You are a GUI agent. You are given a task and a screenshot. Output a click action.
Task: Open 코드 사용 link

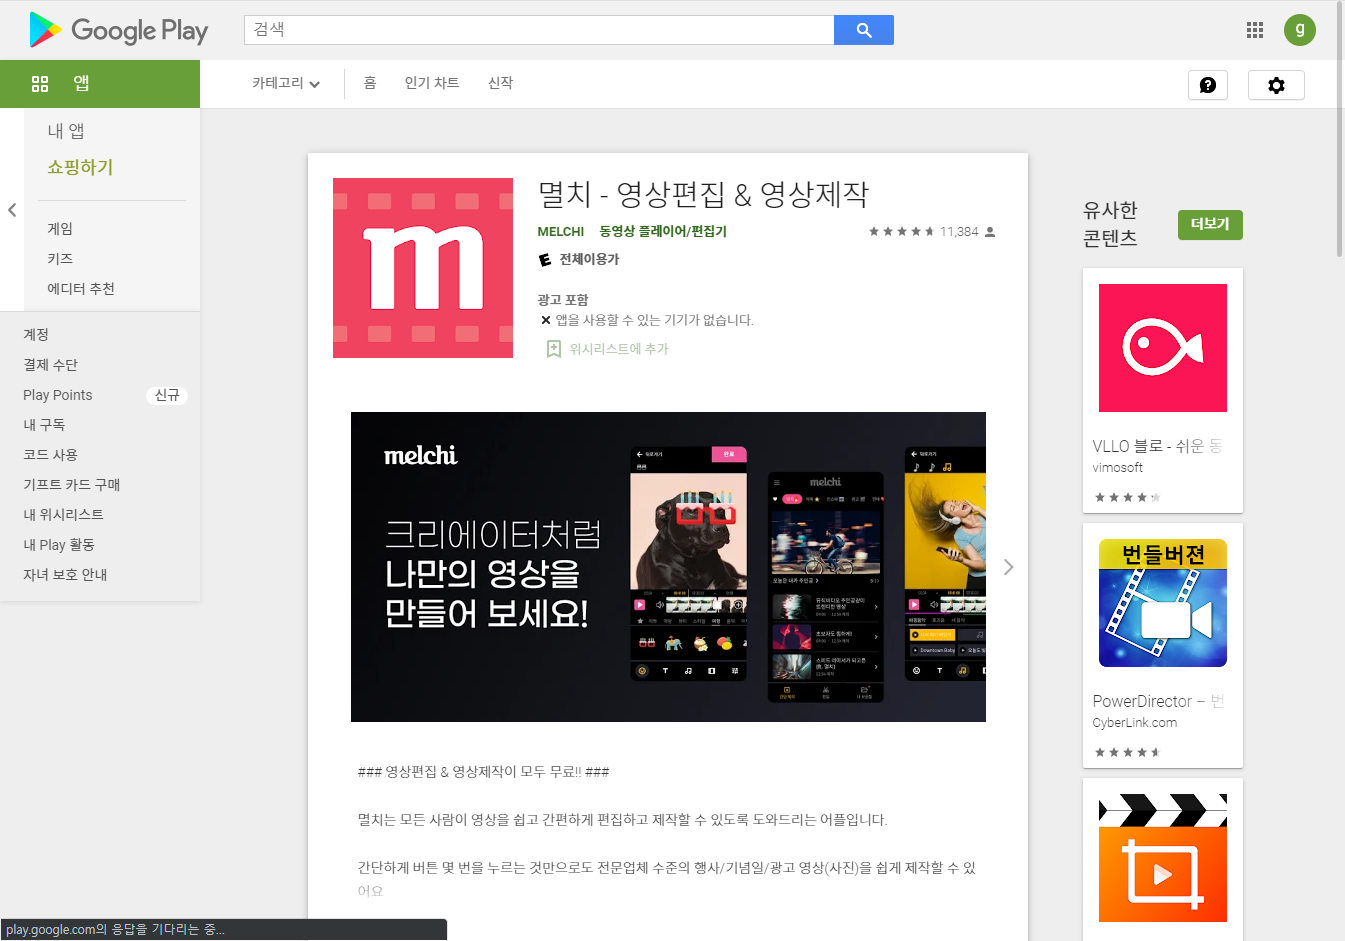[x=50, y=455]
